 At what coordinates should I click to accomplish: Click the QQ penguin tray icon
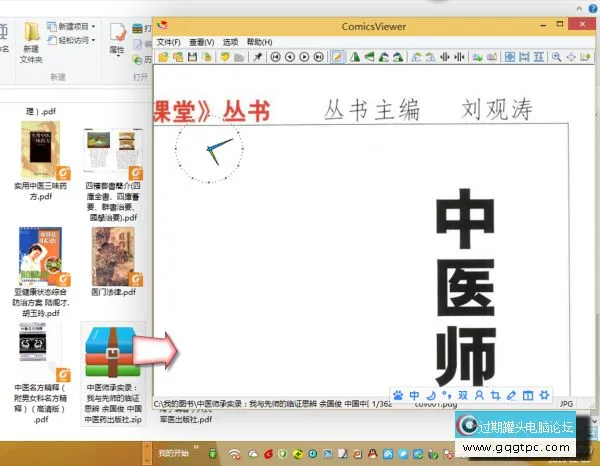coord(372,454)
